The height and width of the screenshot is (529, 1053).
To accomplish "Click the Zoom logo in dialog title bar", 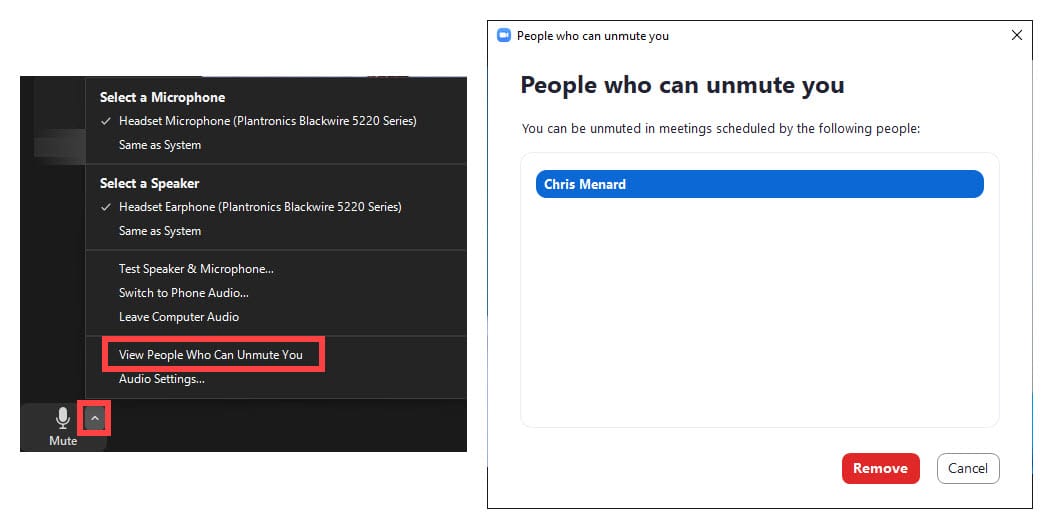I will pyautogui.click(x=504, y=35).
